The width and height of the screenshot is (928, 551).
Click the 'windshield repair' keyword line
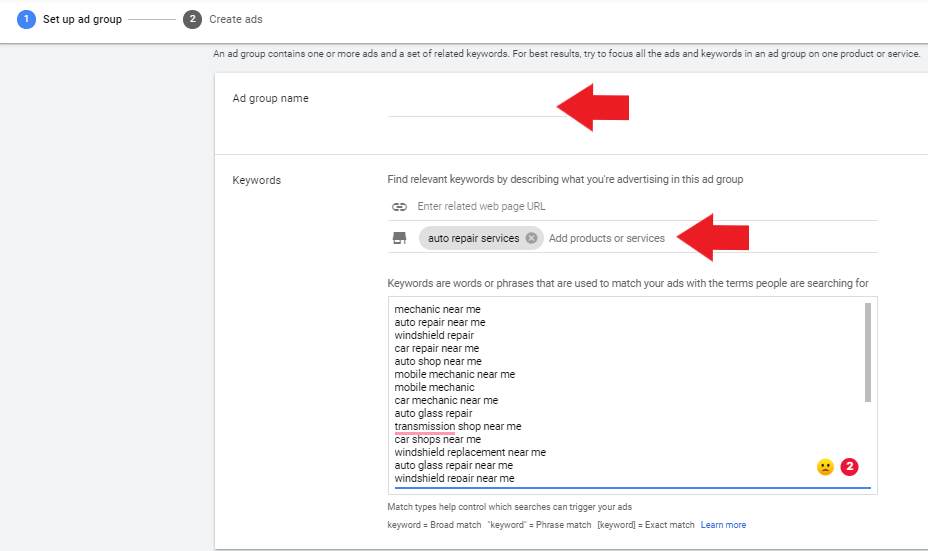pyautogui.click(x=434, y=335)
